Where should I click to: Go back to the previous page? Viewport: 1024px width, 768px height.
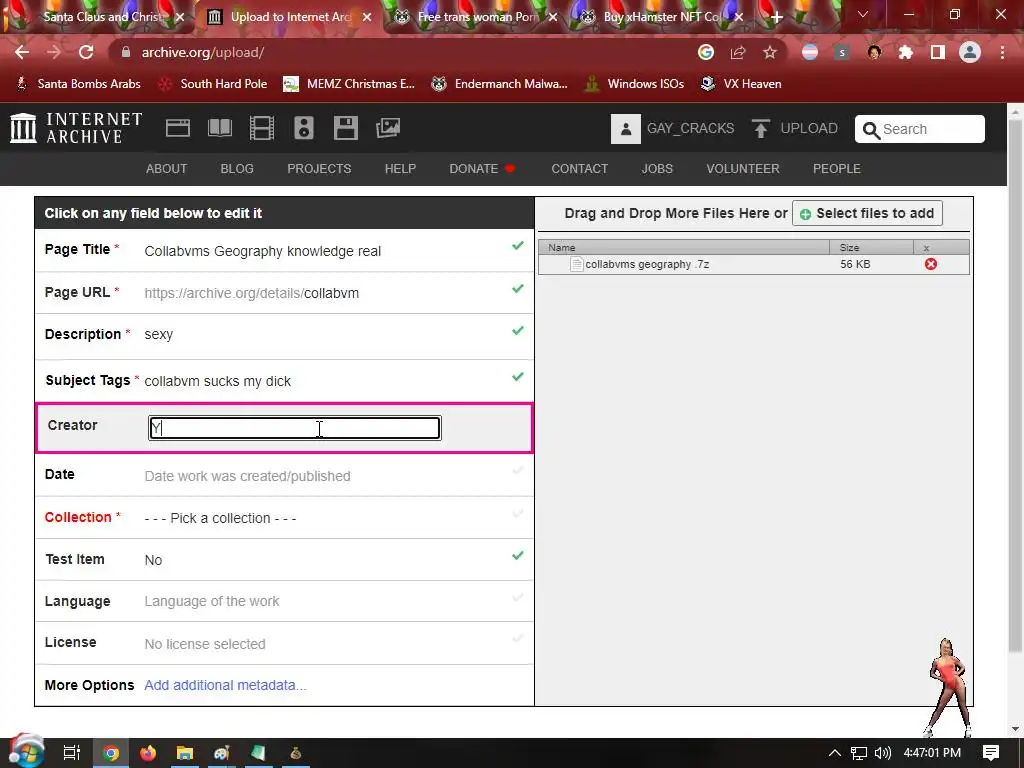click(22, 52)
